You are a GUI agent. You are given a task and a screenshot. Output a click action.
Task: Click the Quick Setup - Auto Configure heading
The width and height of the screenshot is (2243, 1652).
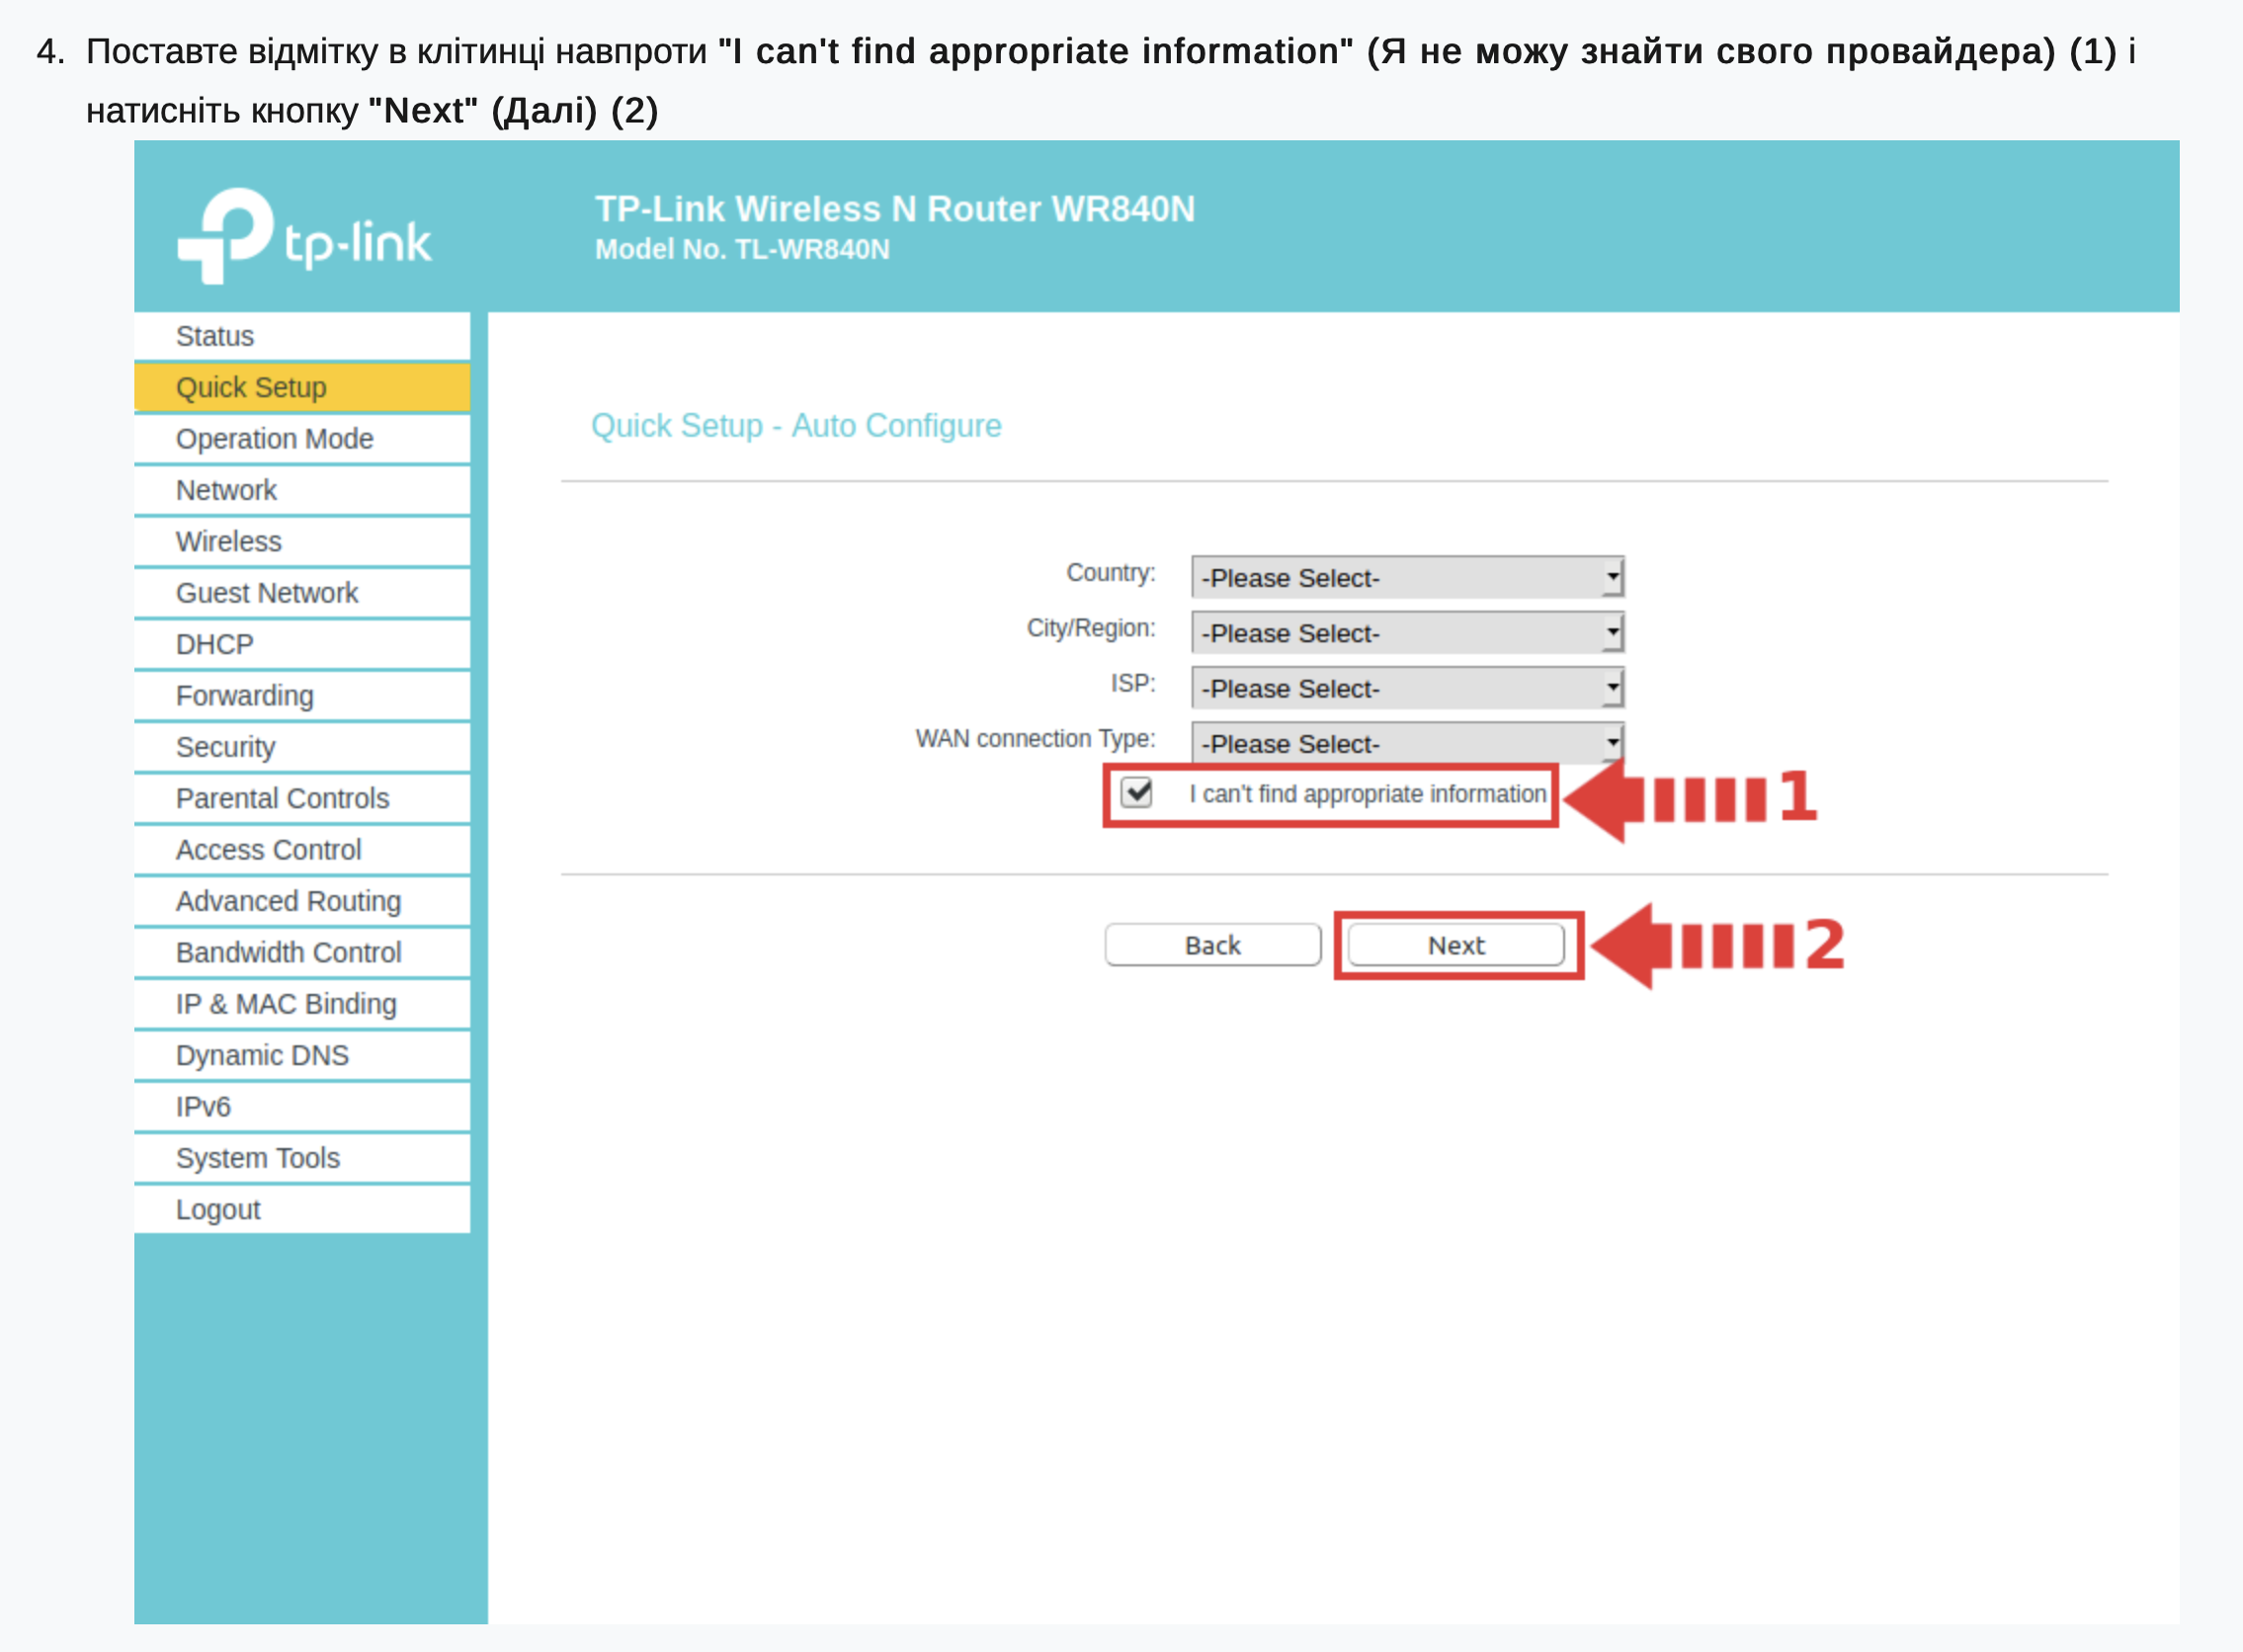click(795, 426)
